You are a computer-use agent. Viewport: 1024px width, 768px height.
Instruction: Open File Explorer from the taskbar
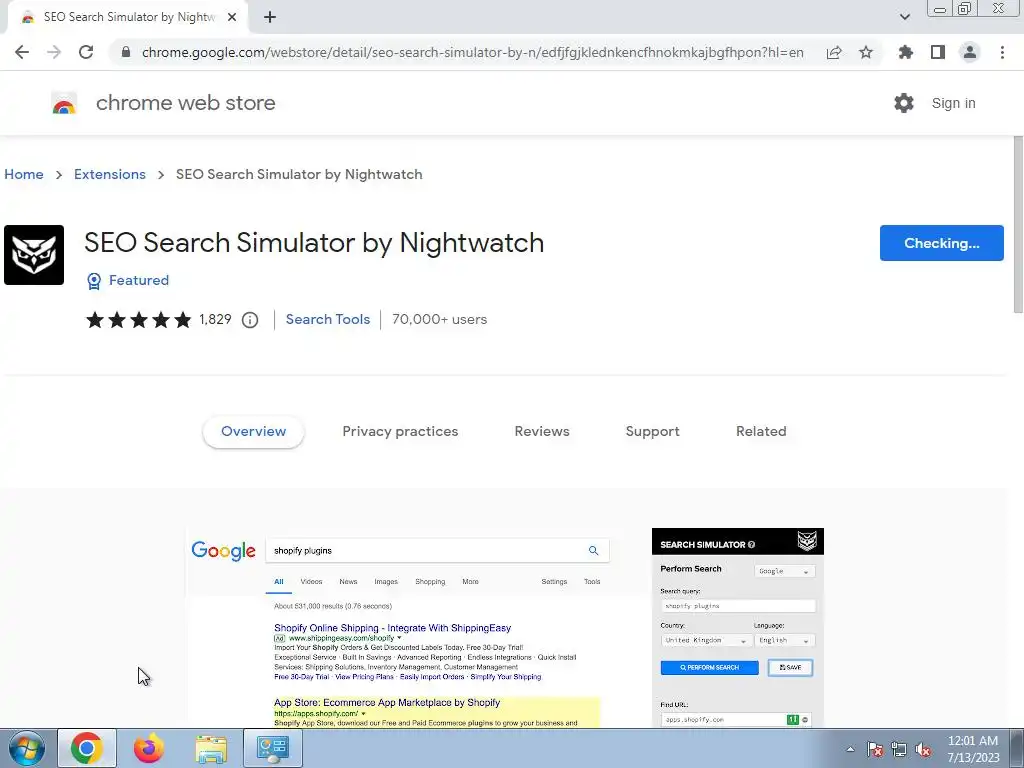click(211, 748)
